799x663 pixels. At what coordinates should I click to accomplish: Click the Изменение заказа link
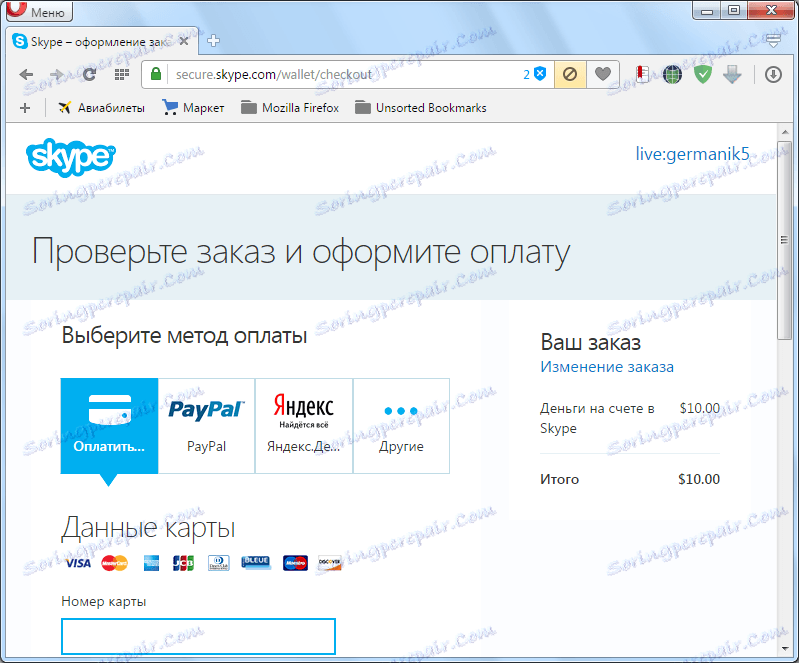(607, 367)
